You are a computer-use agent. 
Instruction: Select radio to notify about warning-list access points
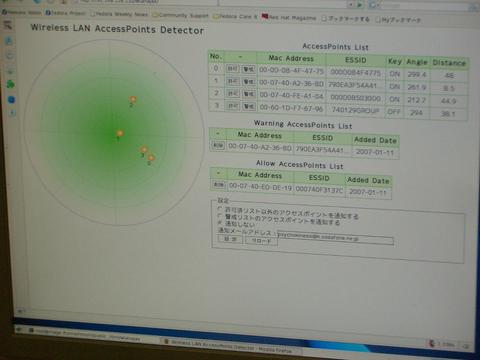(x=220, y=216)
